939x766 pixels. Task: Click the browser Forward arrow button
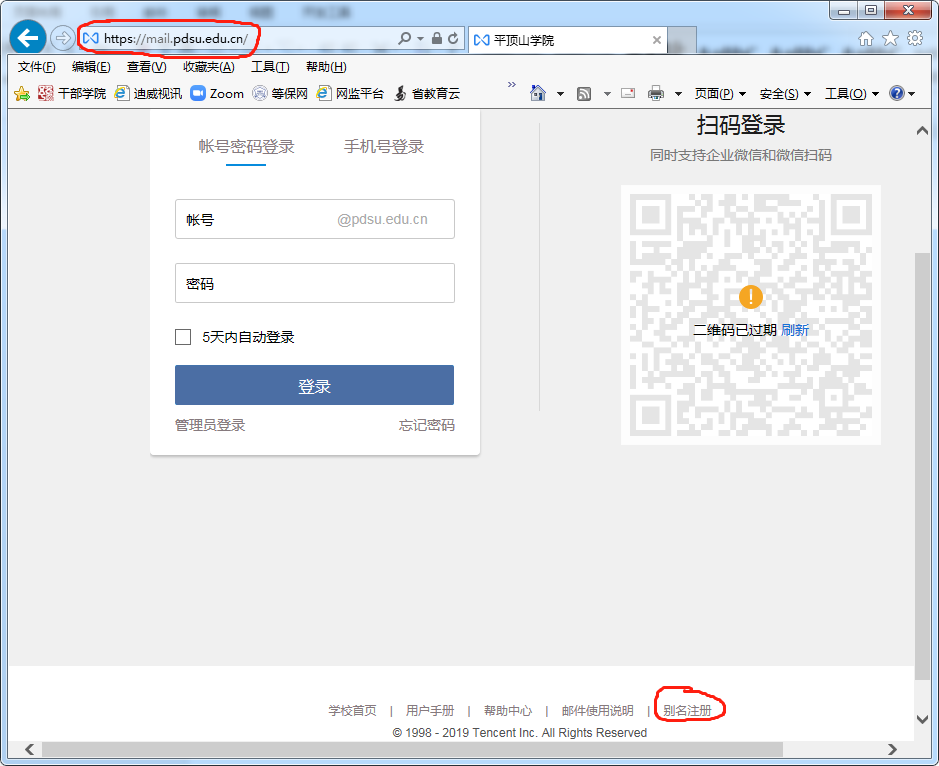pyautogui.click(x=62, y=39)
